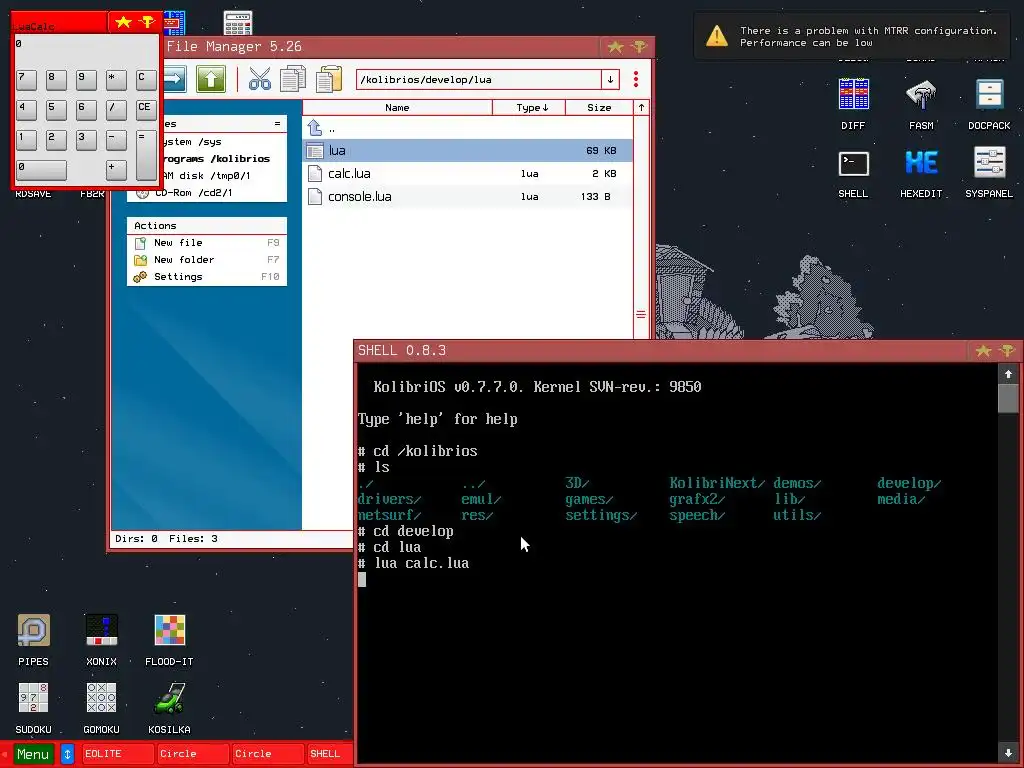Launch the XONIX game icon

pos(101,640)
